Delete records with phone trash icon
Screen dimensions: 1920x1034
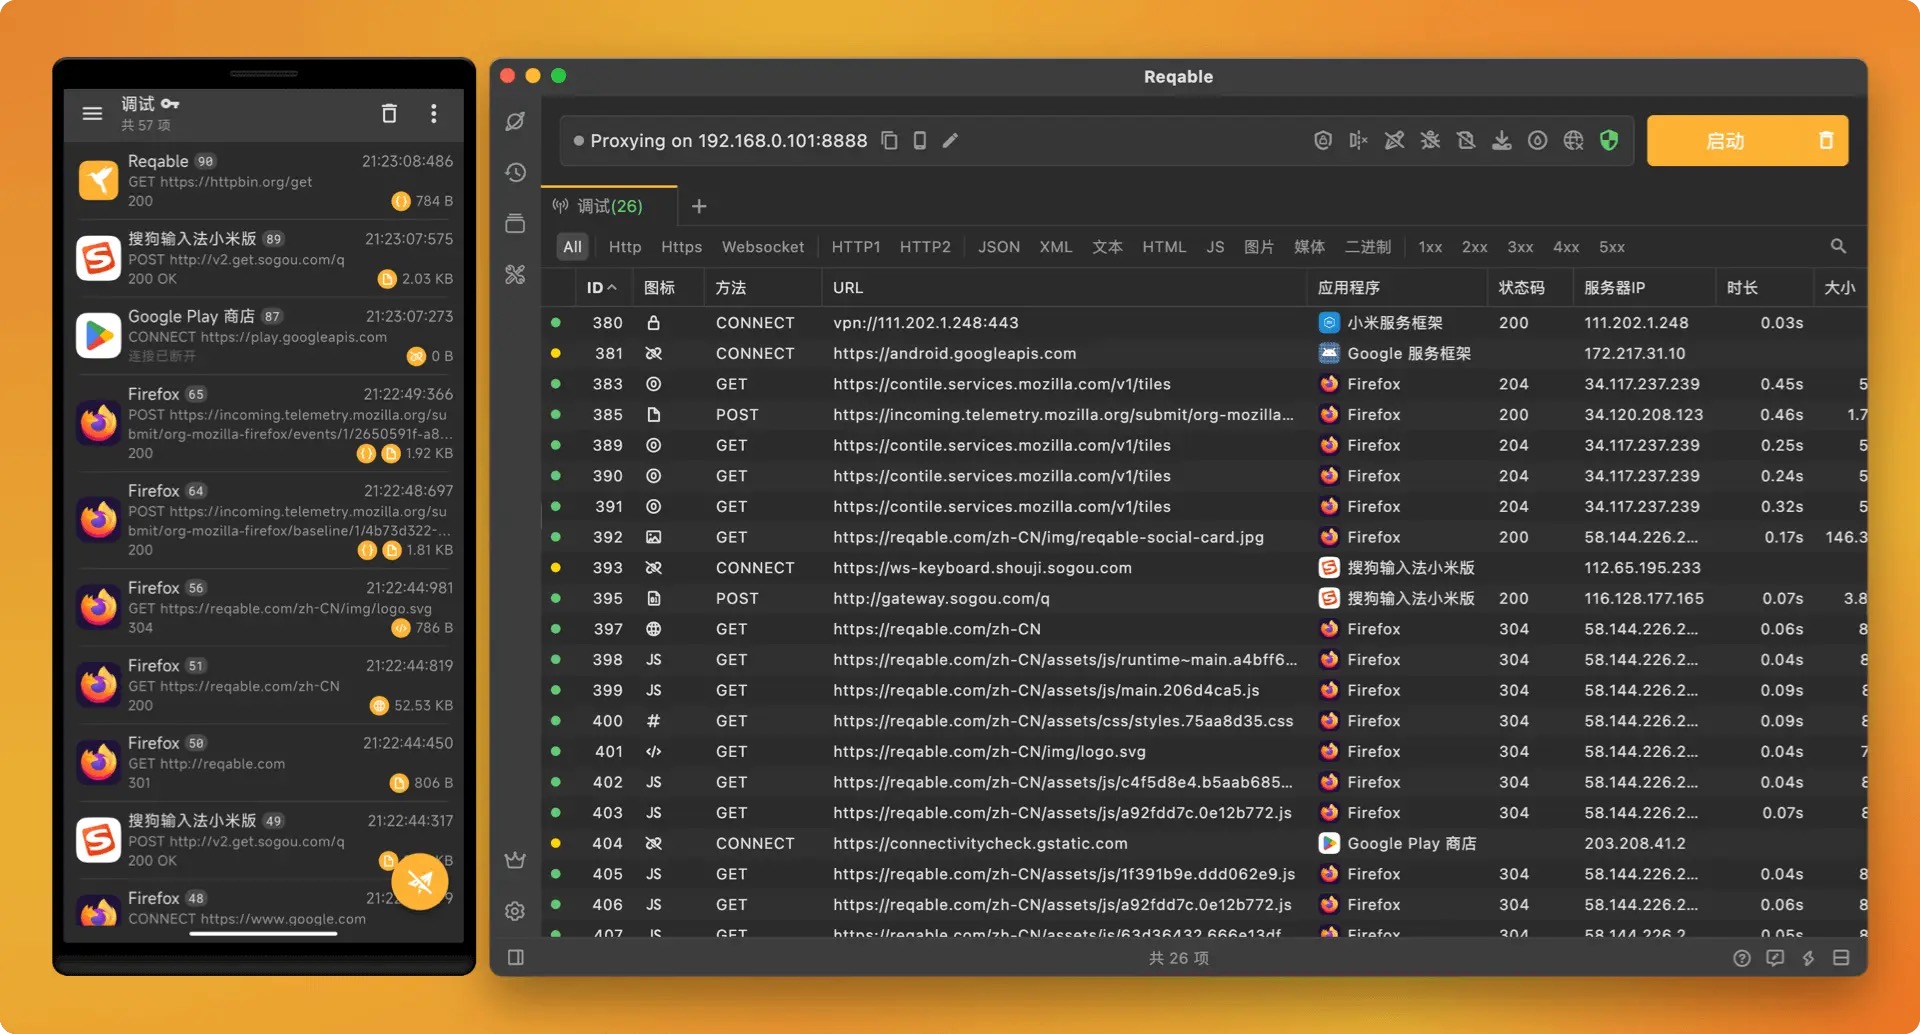point(389,113)
